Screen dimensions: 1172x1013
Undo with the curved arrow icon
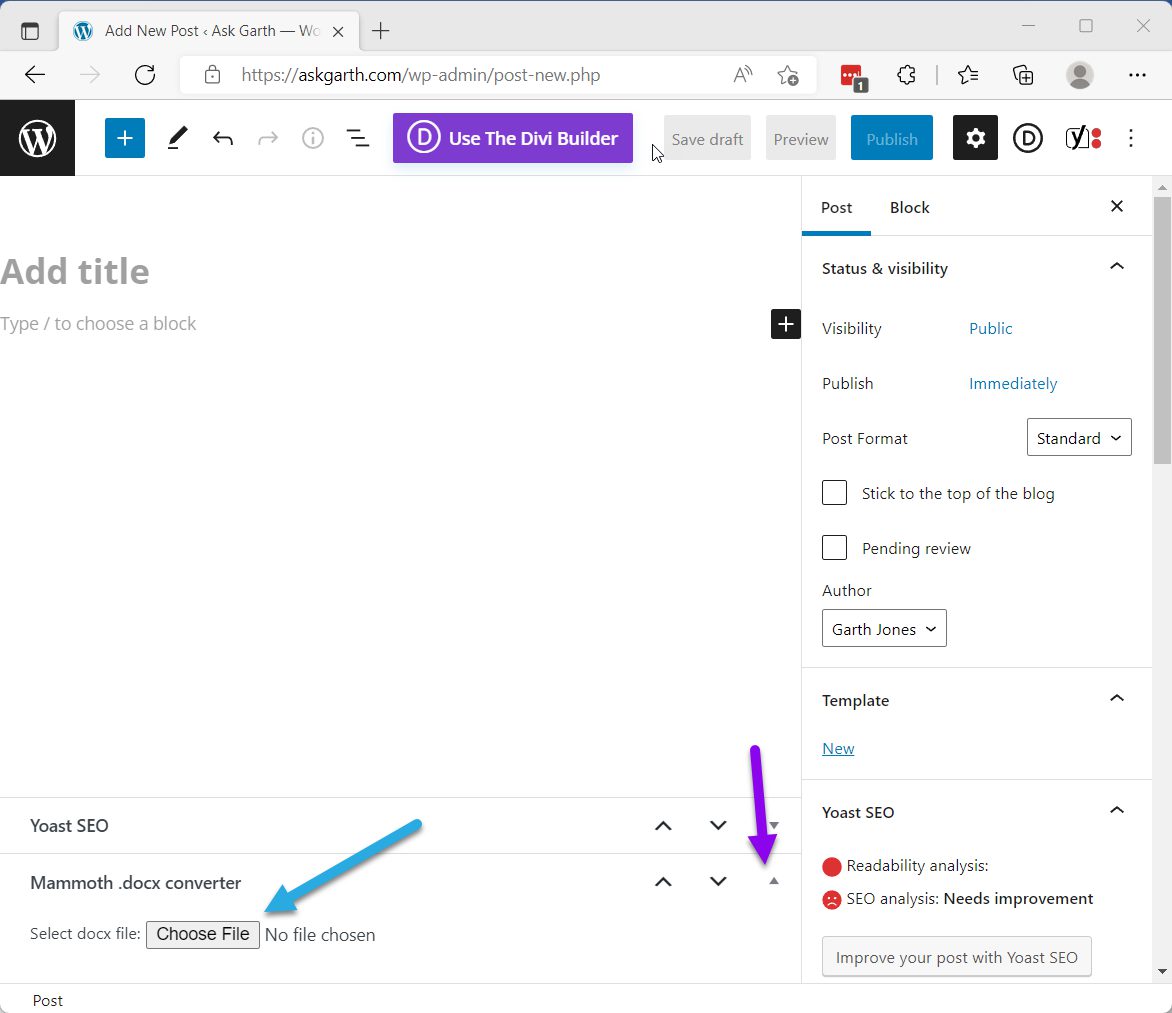223,138
